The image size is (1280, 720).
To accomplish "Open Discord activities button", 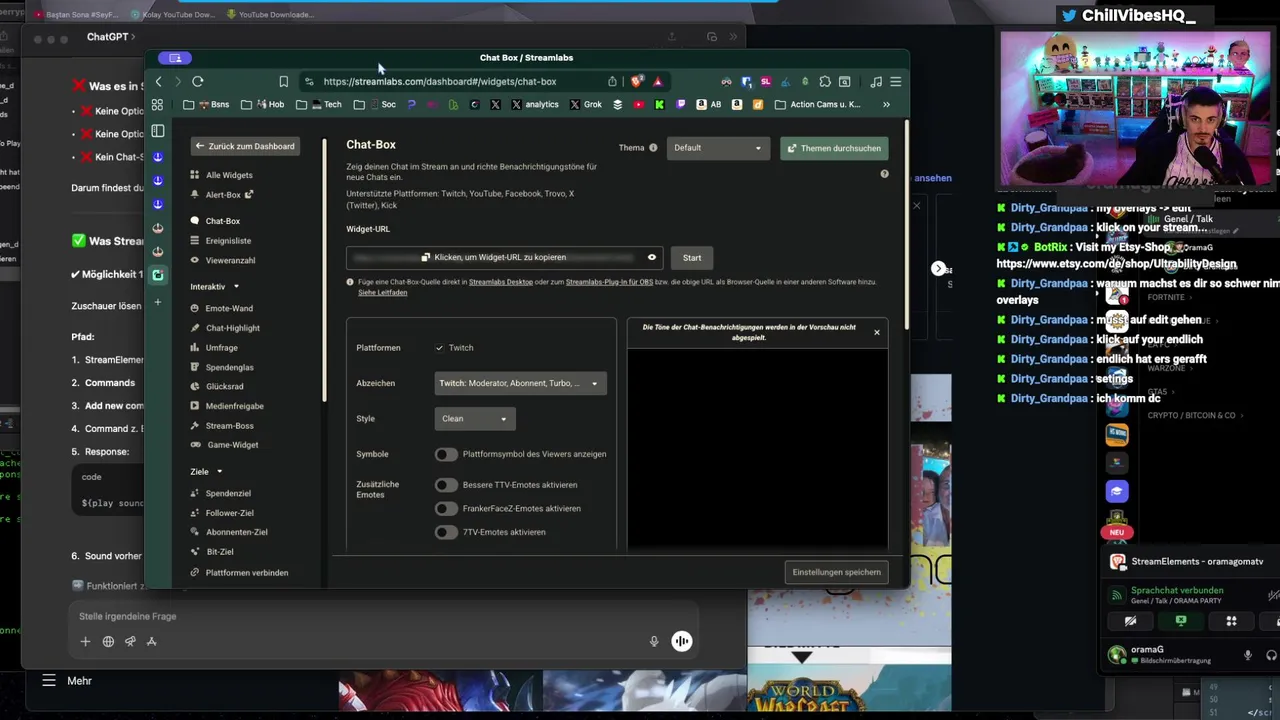I will (1231, 621).
